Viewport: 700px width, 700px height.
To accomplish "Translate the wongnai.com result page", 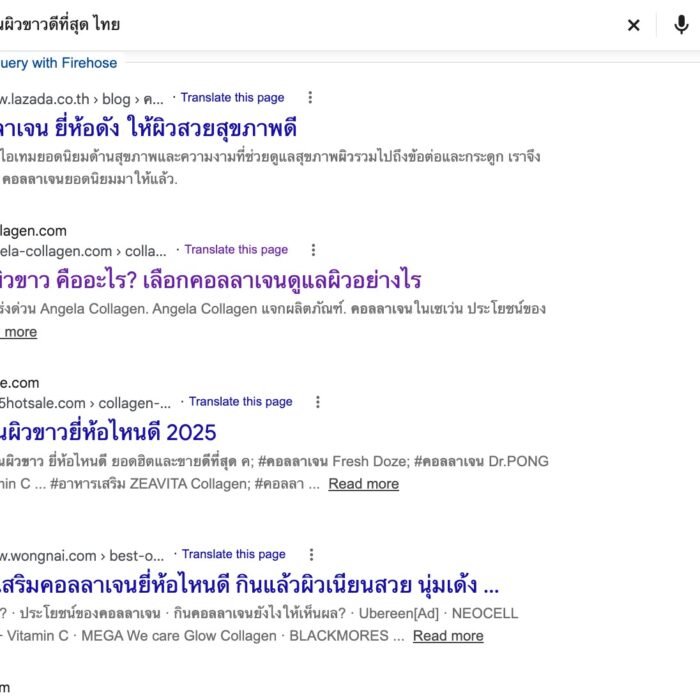I will tap(233, 554).
